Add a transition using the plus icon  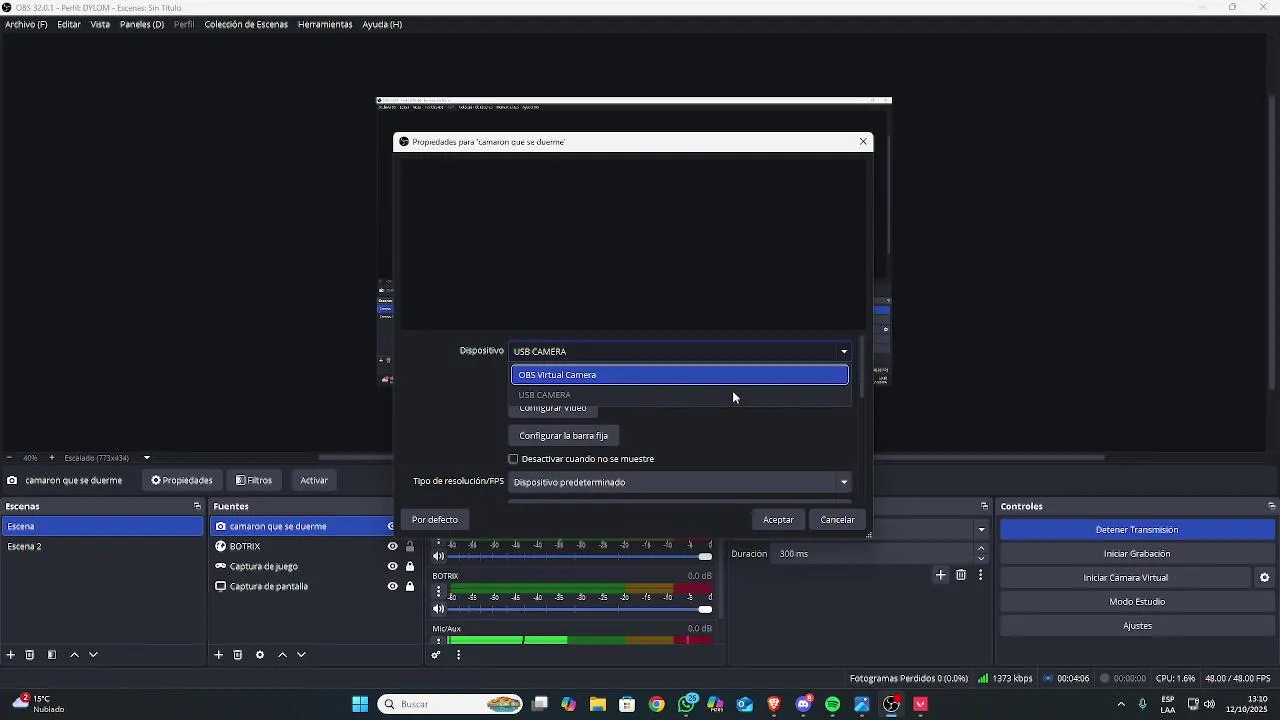(940, 575)
